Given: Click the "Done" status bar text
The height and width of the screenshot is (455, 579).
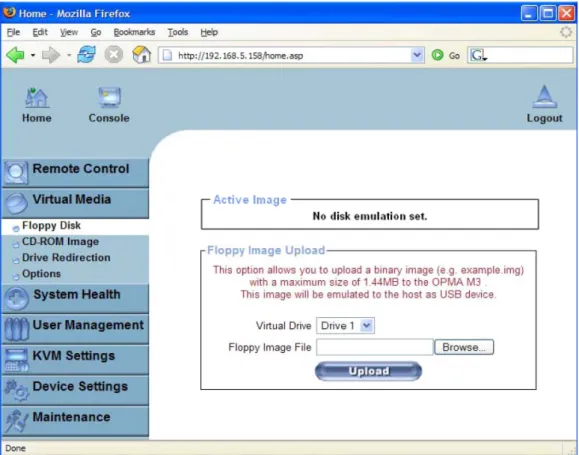Looking at the screenshot, I should 15,448.
